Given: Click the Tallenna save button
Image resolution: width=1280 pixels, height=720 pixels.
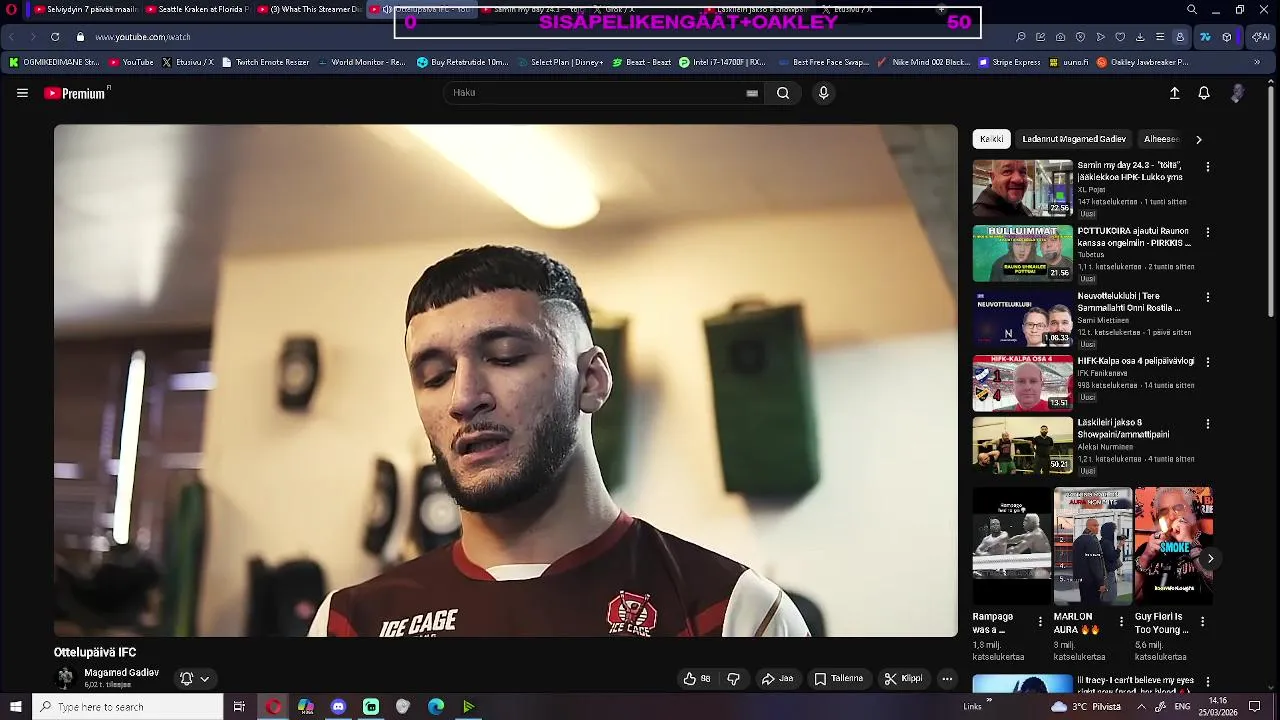Looking at the screenshot, I should (x=838, y=679).
